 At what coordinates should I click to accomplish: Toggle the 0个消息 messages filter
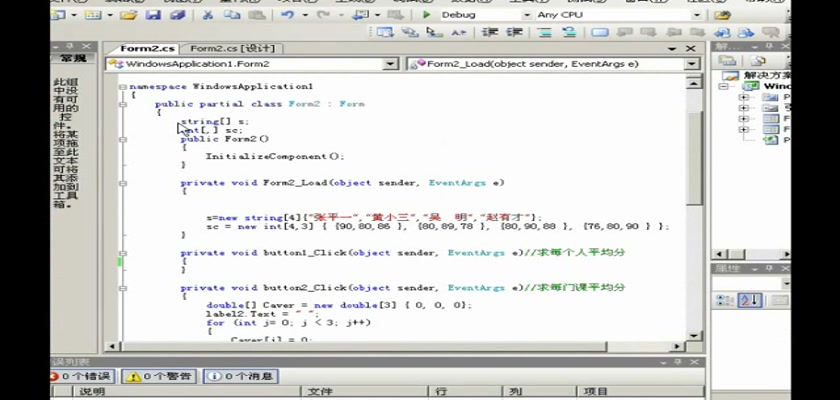coord(241,376)
